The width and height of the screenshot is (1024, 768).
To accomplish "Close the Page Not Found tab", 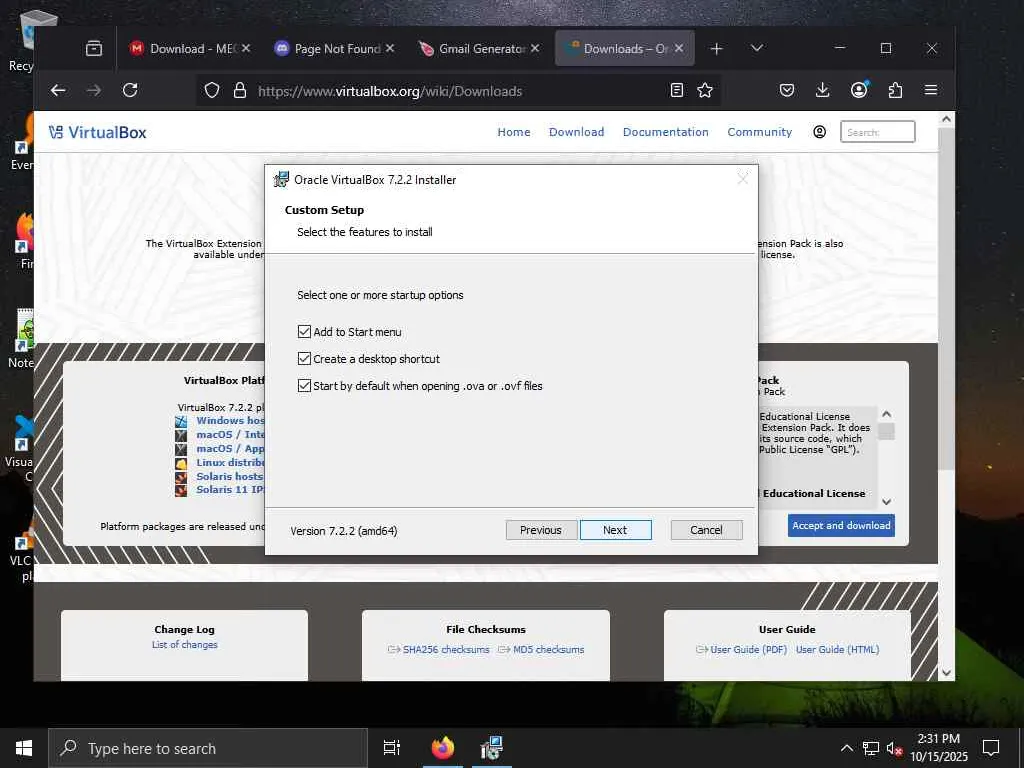I will (x=390, y=48).
